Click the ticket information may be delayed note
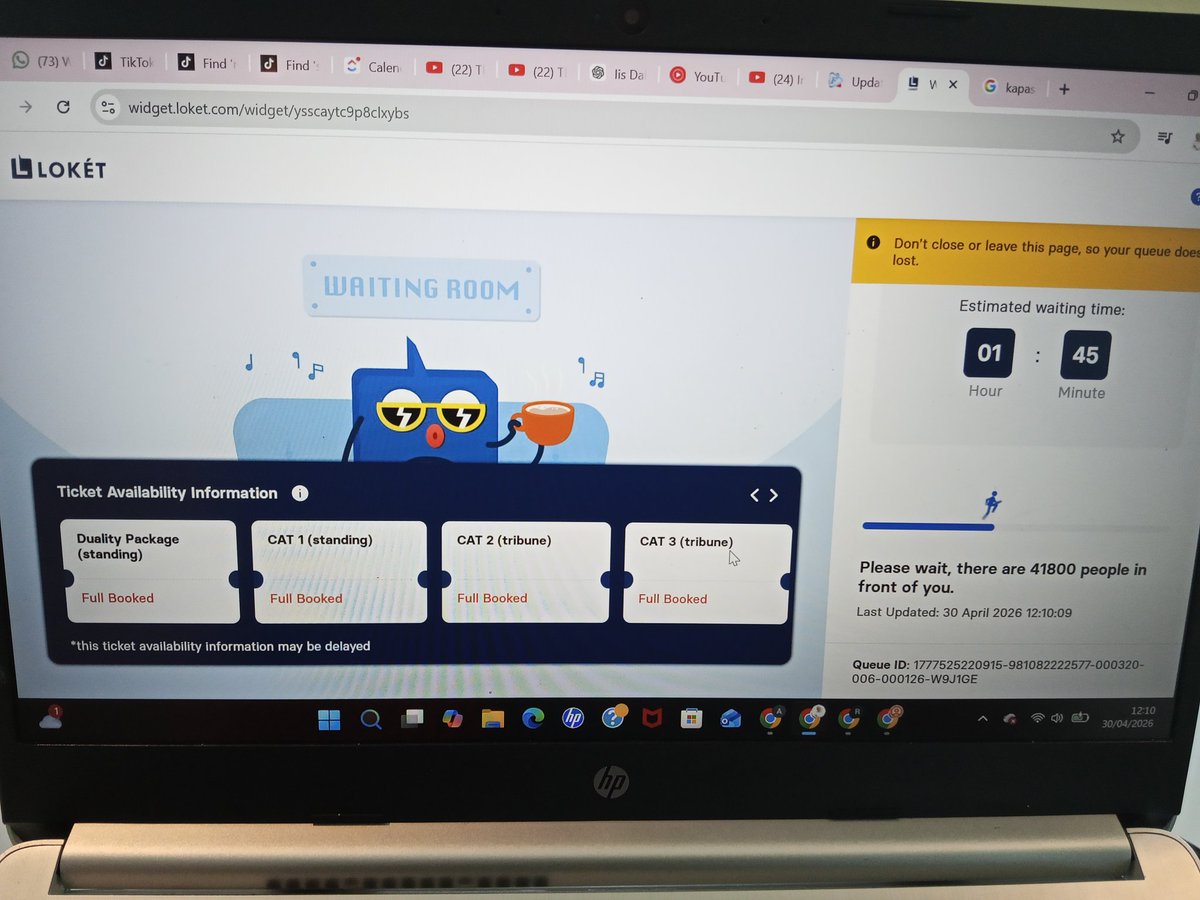The image size is (1200, 900). [x=220, y=646]
